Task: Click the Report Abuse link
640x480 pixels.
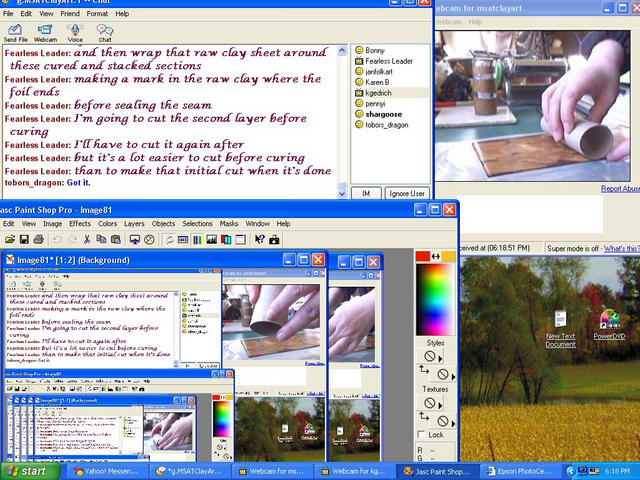Action: click(620, 189)
